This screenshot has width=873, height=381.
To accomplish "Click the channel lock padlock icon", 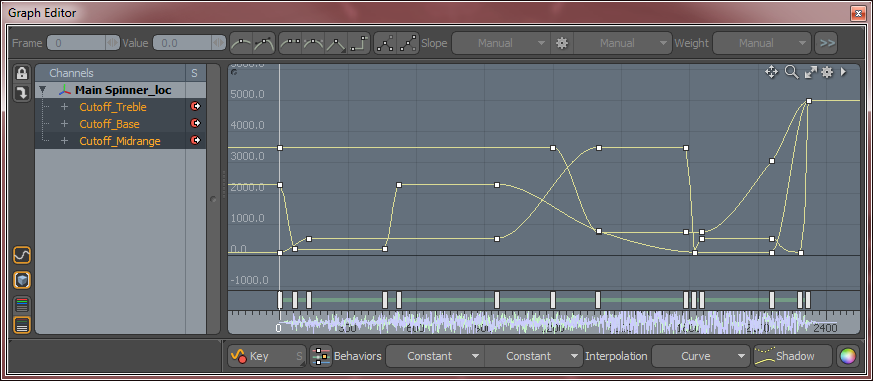I will 22,74.
